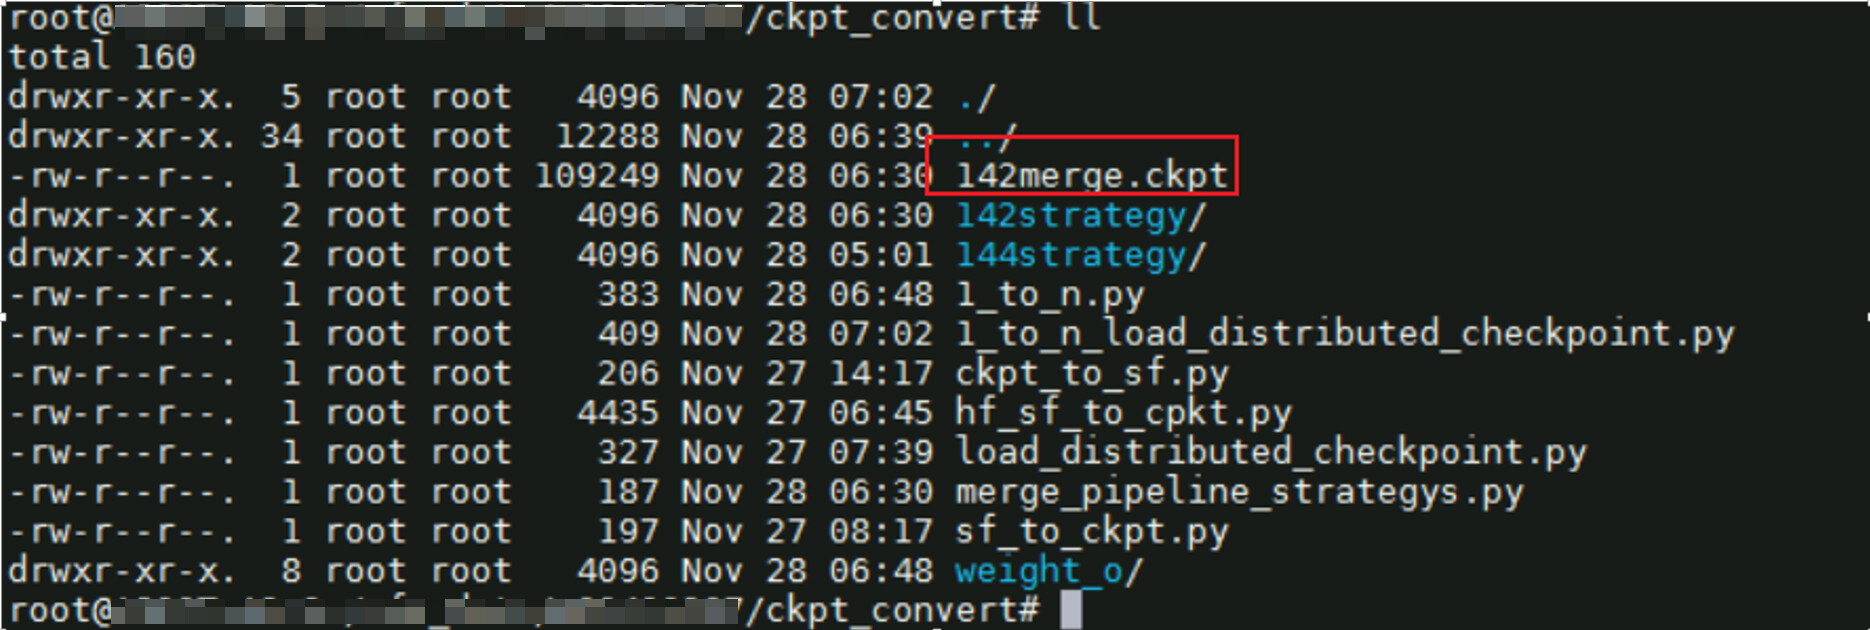Click the 4435 file size value
Screen dimensions: 1870x630
(618, 413)
